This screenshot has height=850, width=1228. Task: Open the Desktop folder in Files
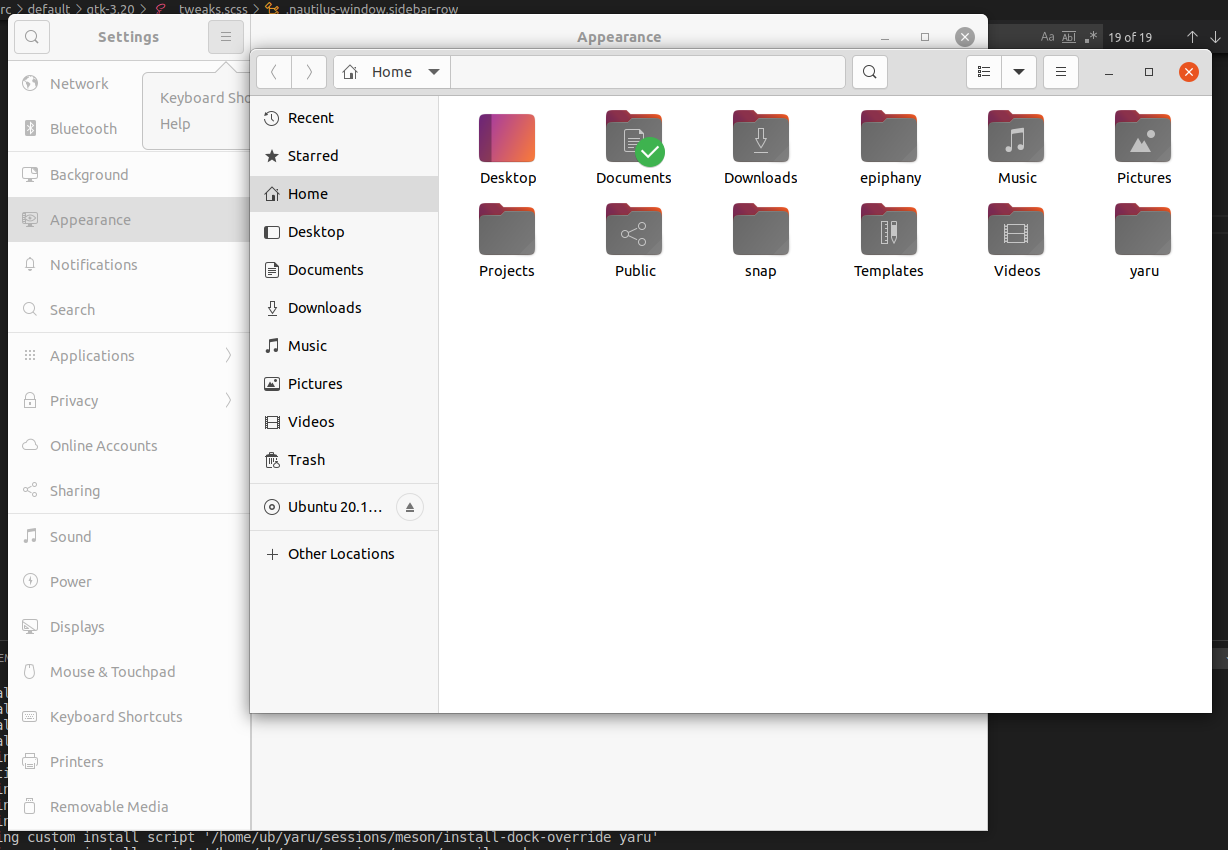[x=507, y=138]
